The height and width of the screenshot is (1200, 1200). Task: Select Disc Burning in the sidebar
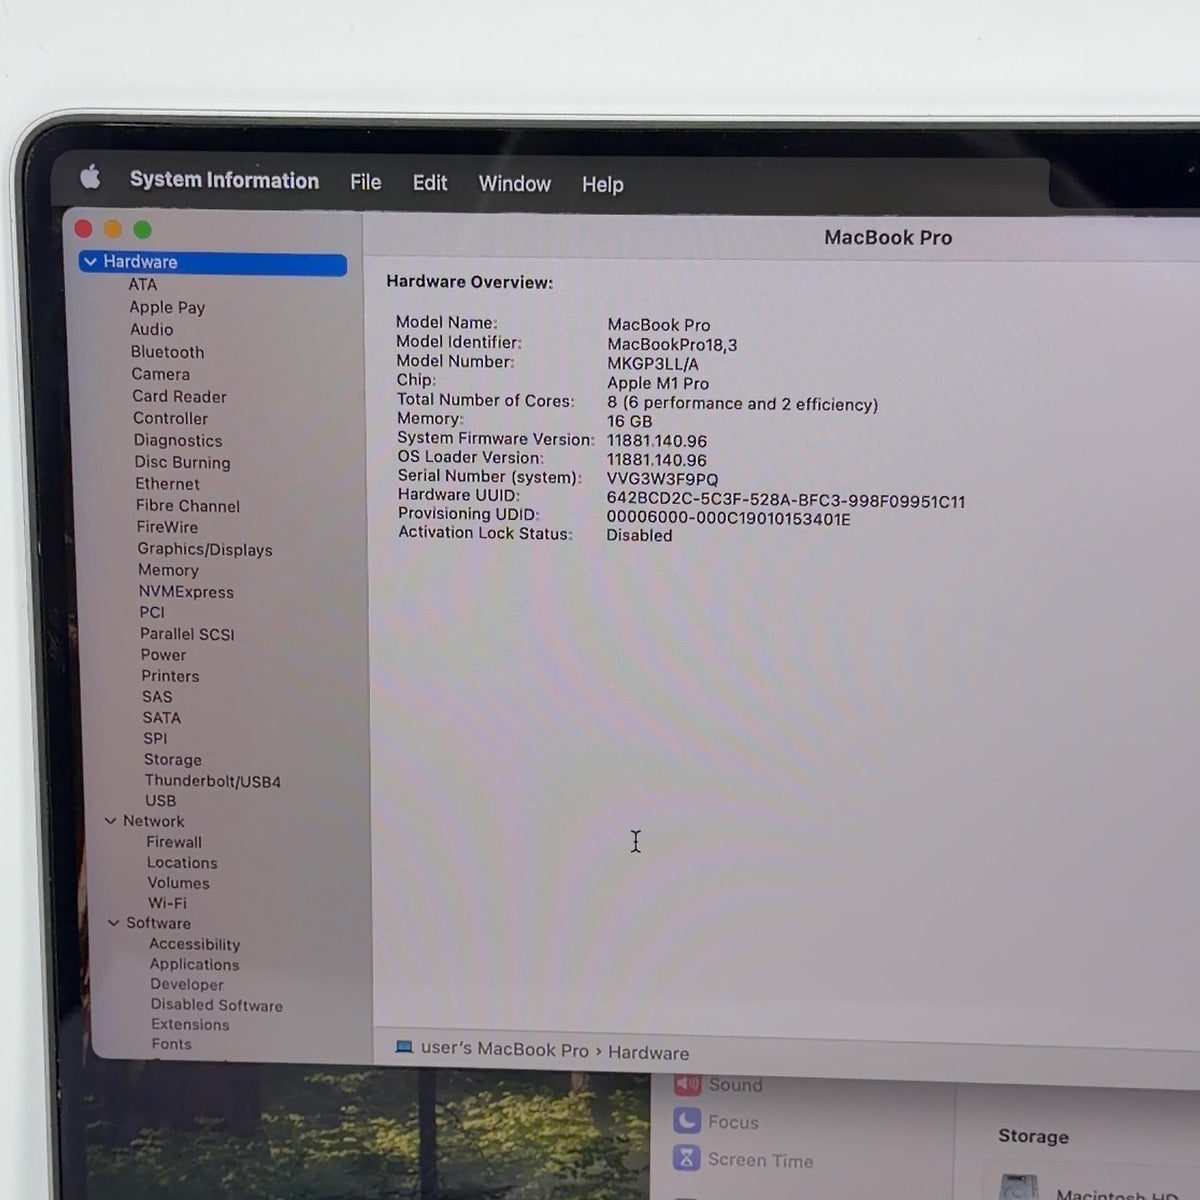[x=182, y=463]
